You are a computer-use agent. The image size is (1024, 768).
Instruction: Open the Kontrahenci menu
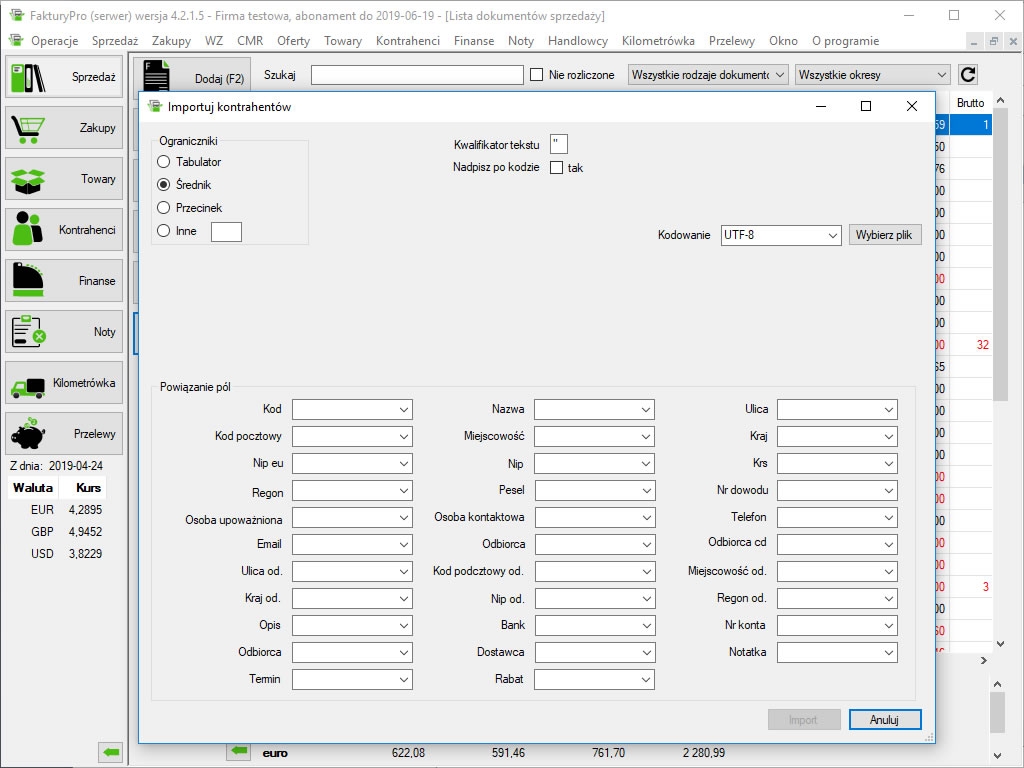pyautogui.click(x=407, y=41)
